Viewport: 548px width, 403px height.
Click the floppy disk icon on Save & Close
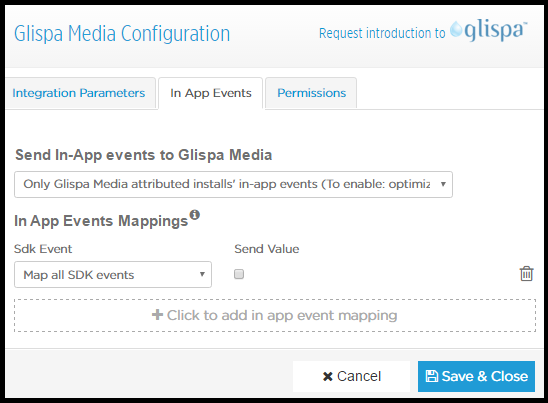coord(432,376)
